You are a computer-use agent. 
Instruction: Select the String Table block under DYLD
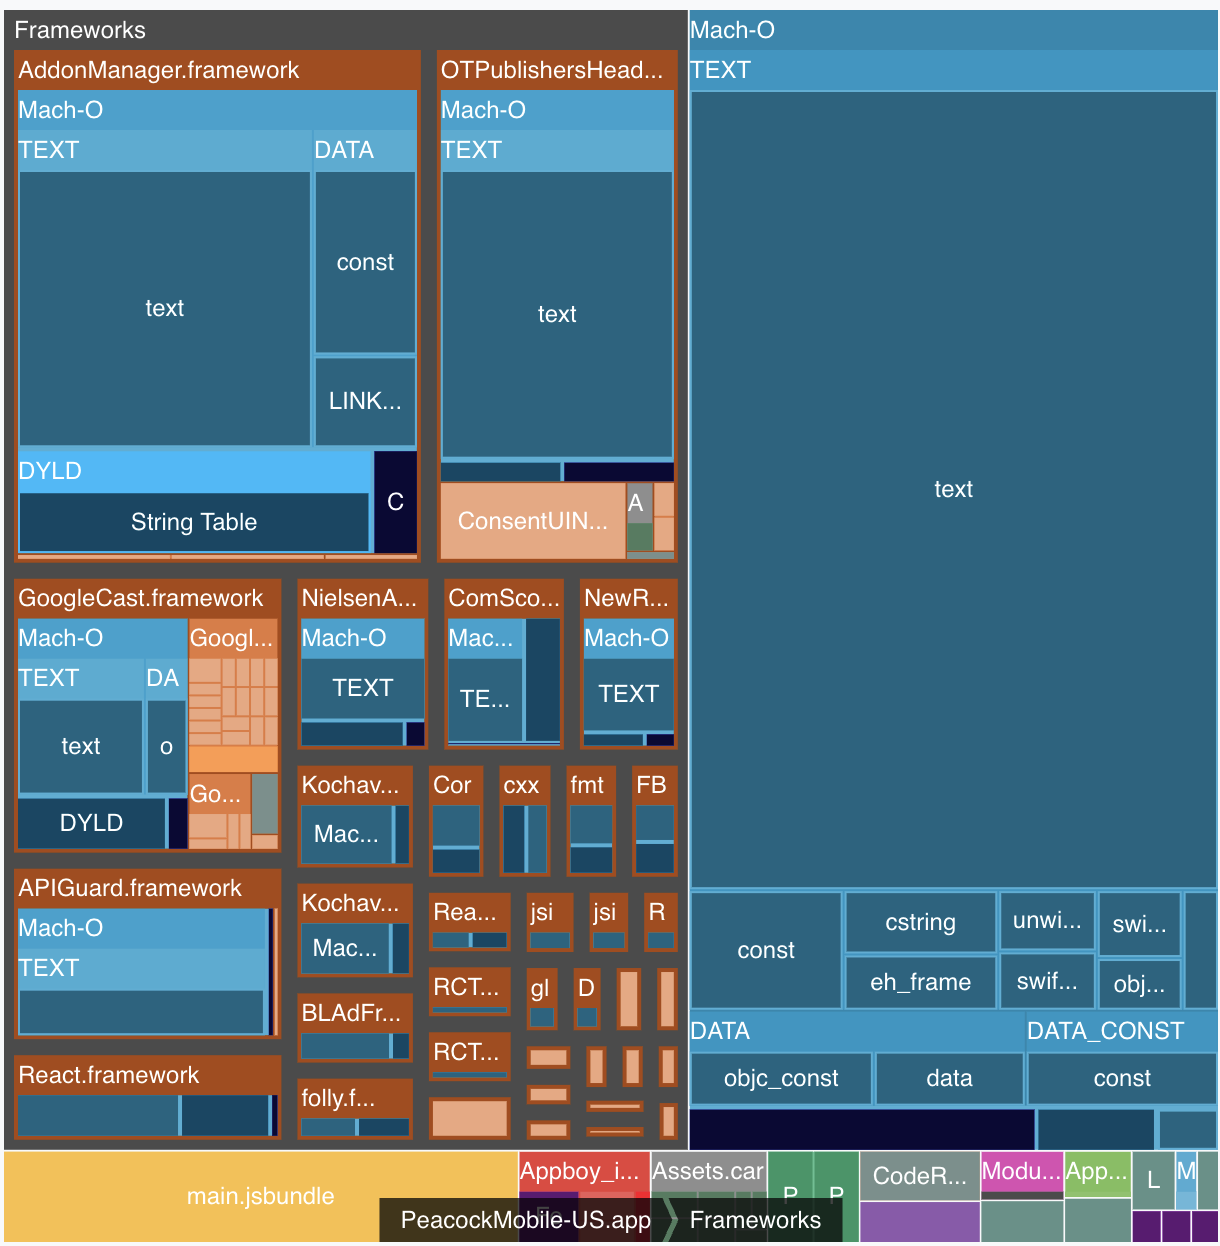point(194,522)
